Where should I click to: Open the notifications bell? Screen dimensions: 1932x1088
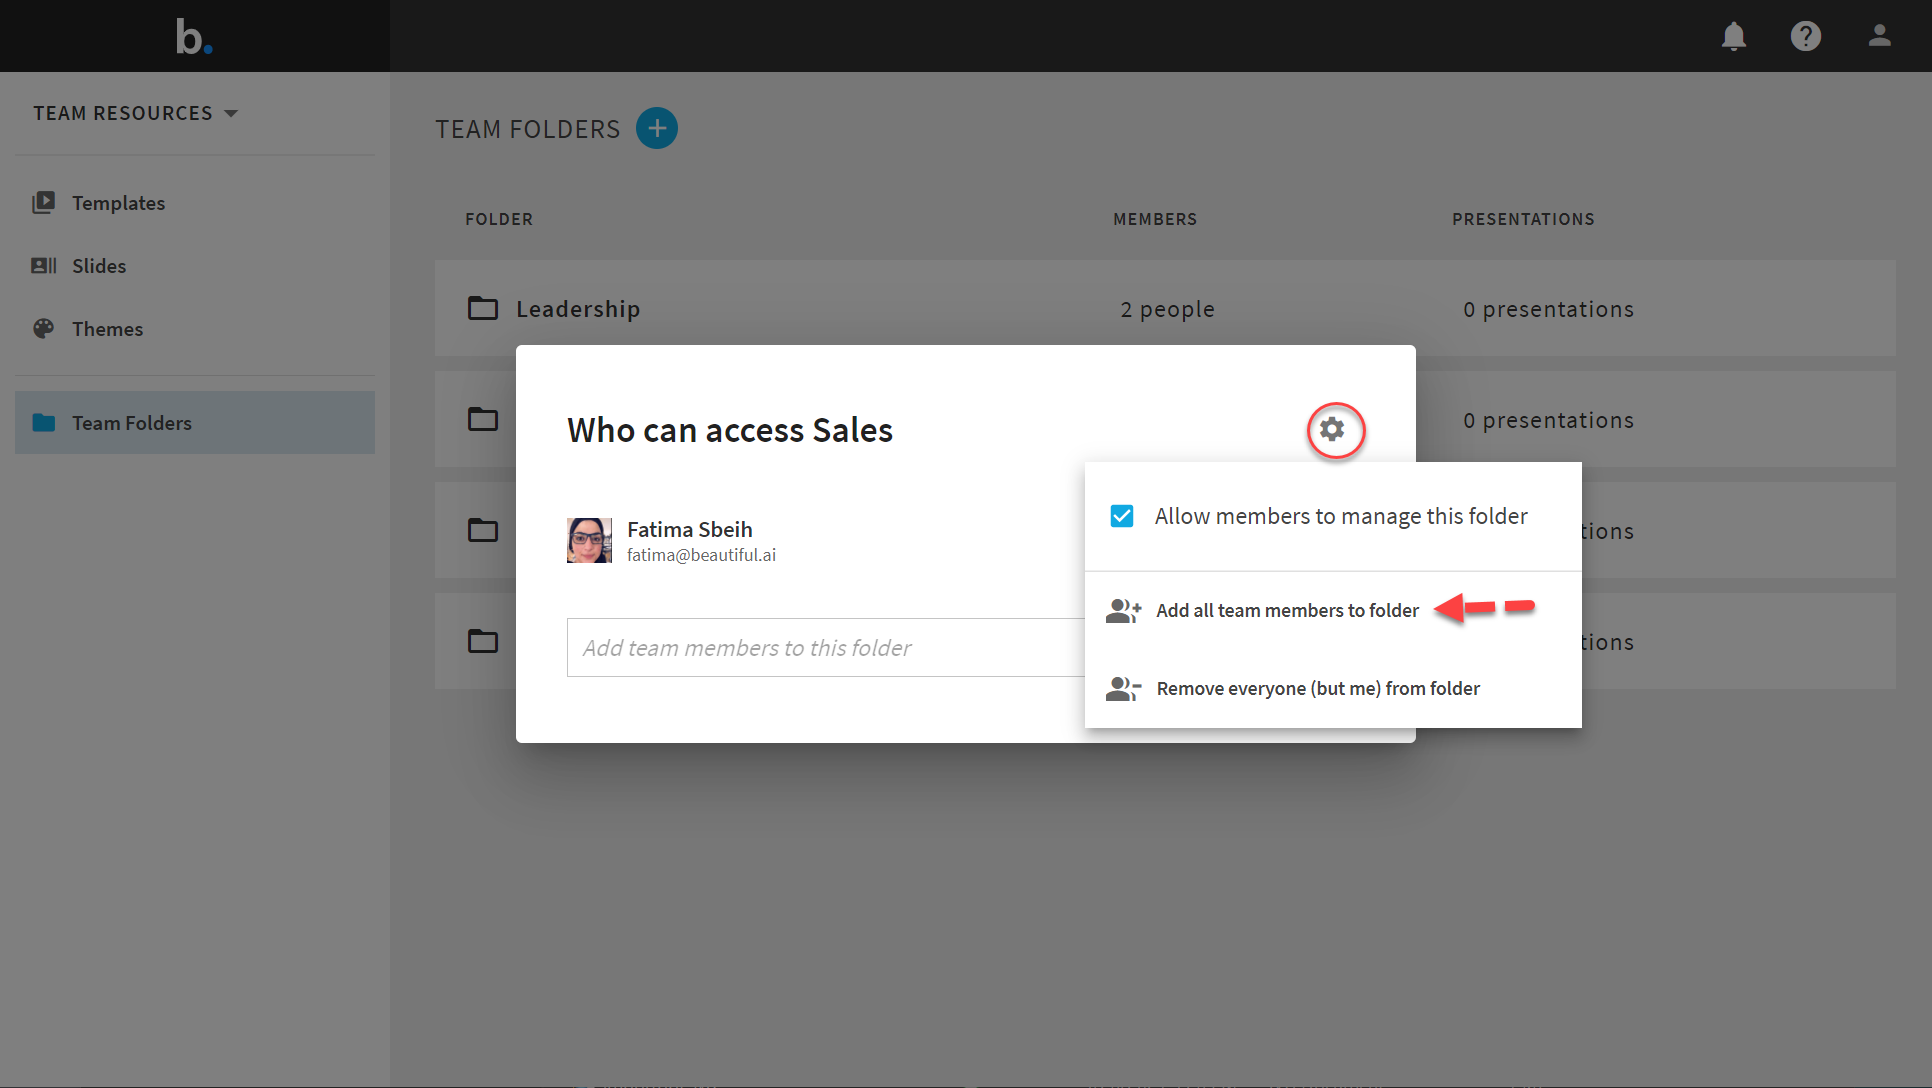[1733, 37]
